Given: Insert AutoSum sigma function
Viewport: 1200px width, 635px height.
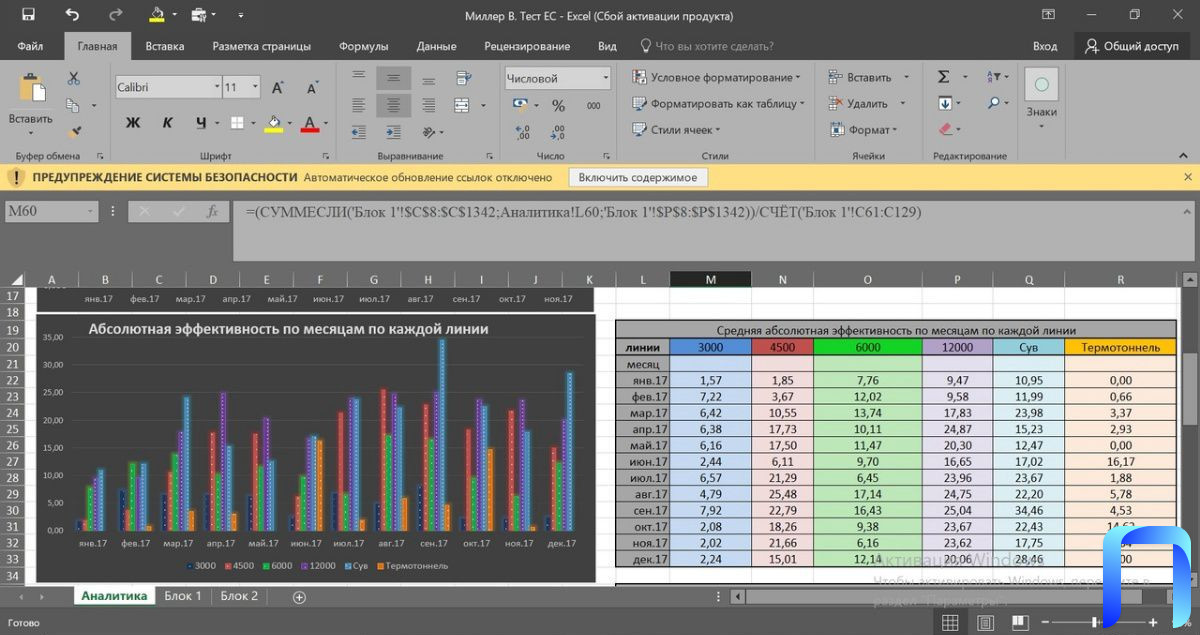Looking at the screenshot, I should (943, 77).
